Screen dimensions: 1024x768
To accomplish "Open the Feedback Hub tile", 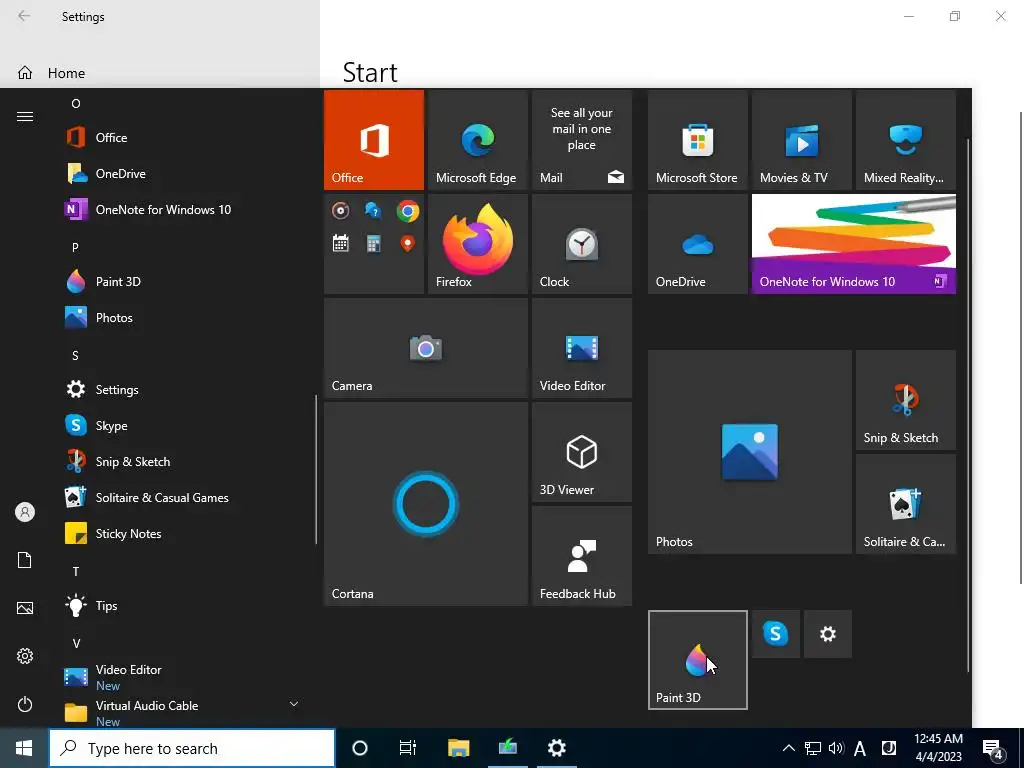I will tap(581, 556).
